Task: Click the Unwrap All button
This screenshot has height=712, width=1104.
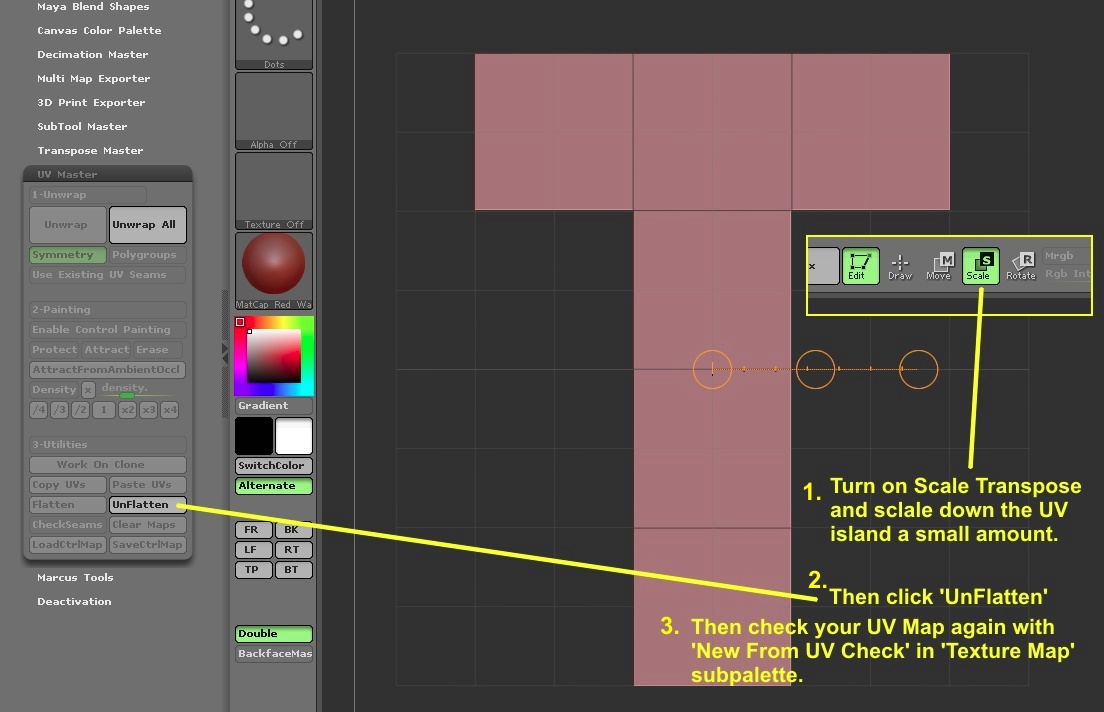Action: tap(147, 224)
